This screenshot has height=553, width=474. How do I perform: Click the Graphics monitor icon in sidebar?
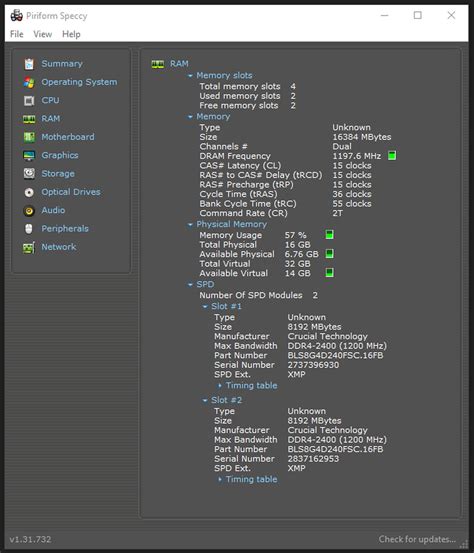click(x=29, y=156)
